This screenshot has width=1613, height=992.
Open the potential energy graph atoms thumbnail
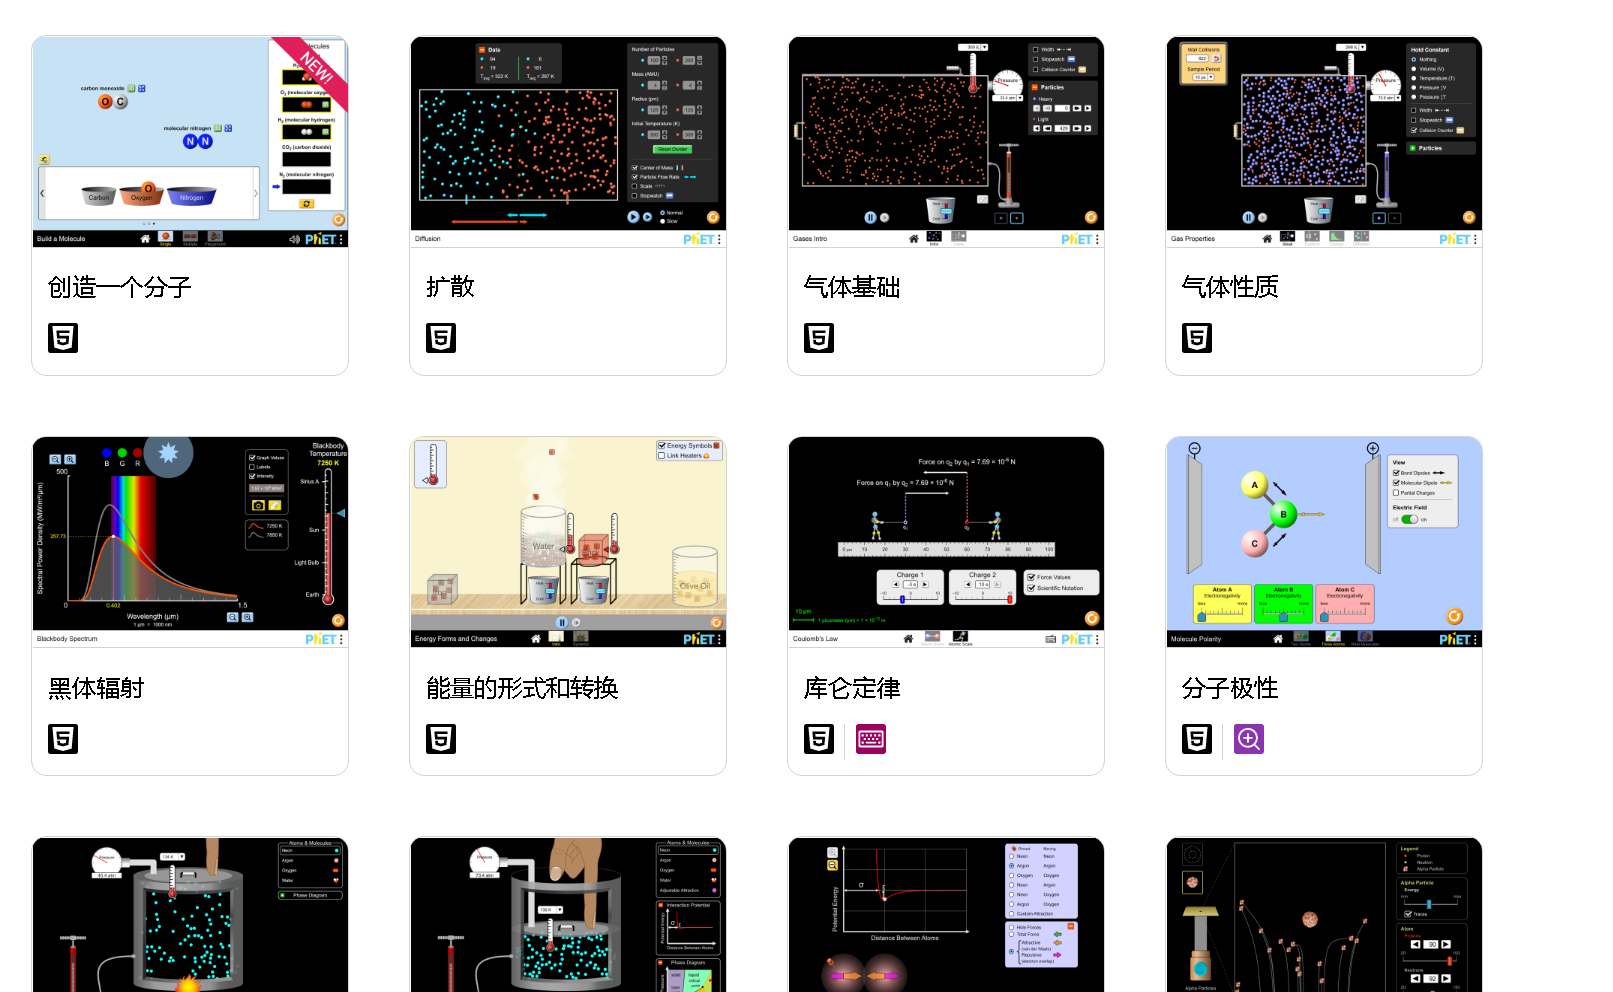point(946,915)
